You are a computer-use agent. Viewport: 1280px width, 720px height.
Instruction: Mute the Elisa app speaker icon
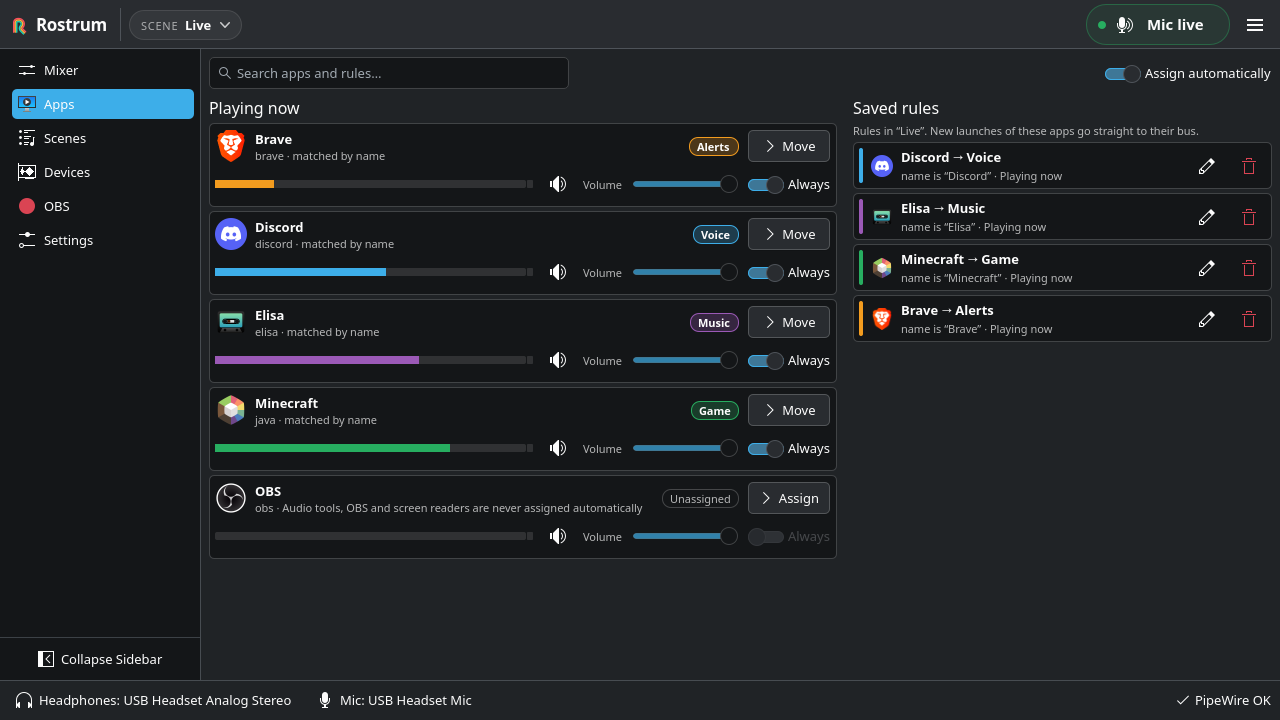point(558,360)
